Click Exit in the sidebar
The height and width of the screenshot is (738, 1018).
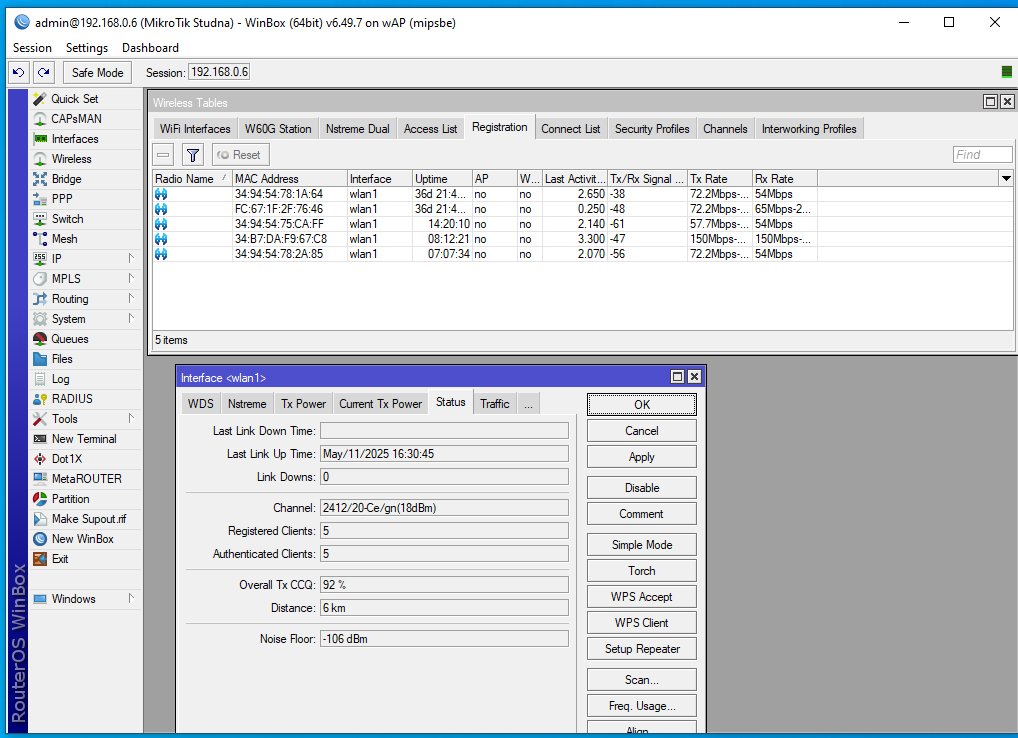(x=85, y=559)
